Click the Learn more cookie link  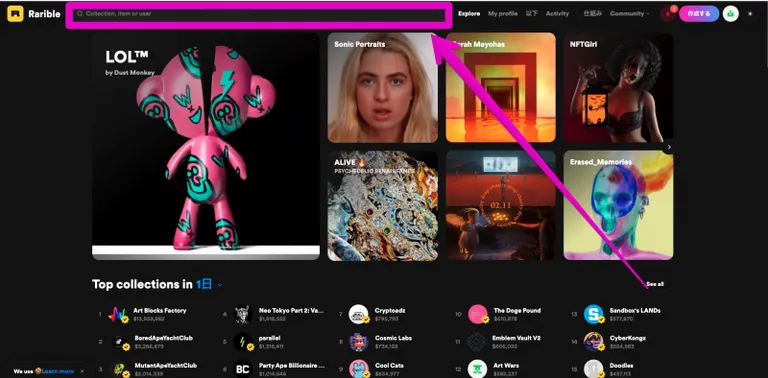58,371
